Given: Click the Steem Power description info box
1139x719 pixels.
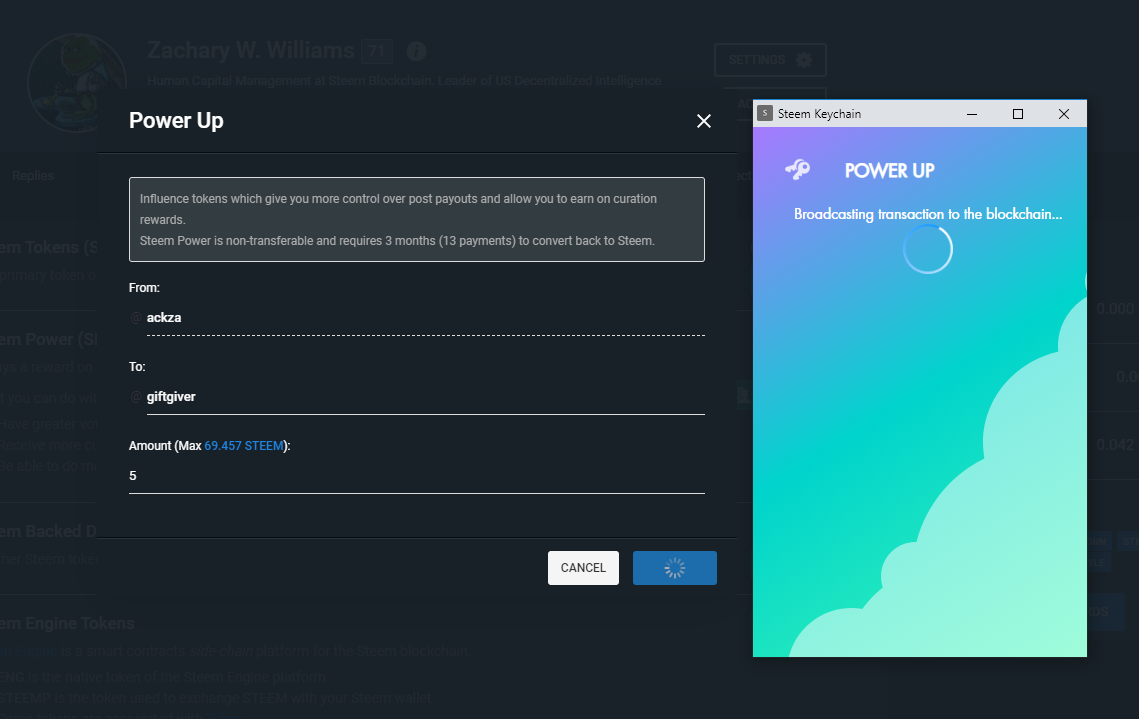Looking at the screenshot, I should (417, 219).
